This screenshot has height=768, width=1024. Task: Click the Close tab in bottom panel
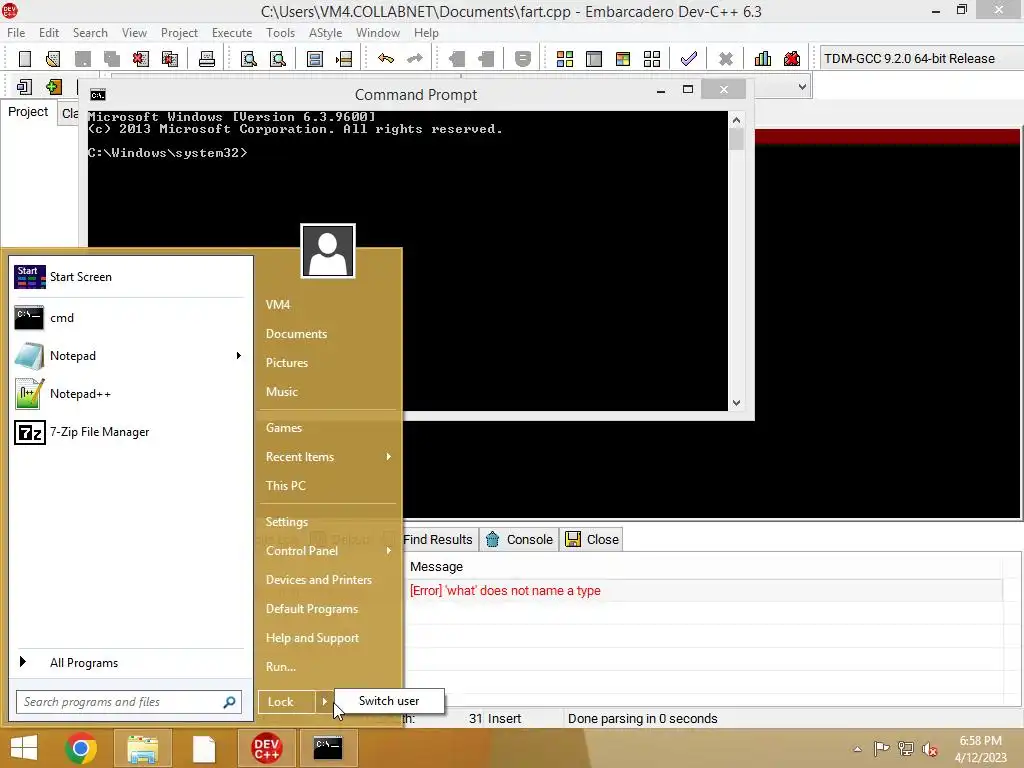coord(592,539)
